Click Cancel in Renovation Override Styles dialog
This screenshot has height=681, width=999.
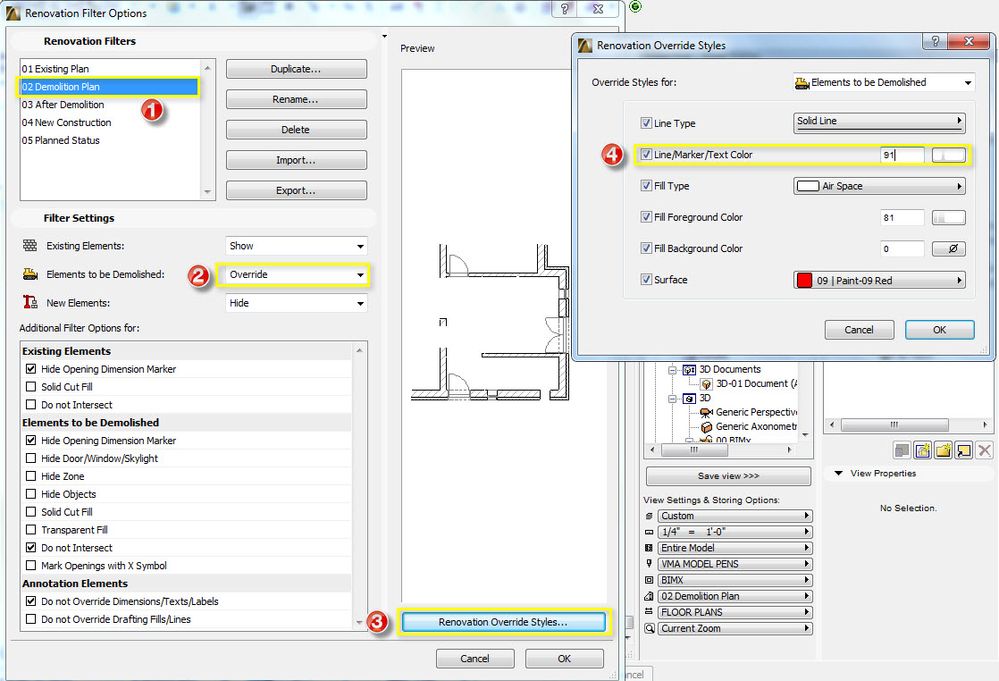tap(859, 330)
